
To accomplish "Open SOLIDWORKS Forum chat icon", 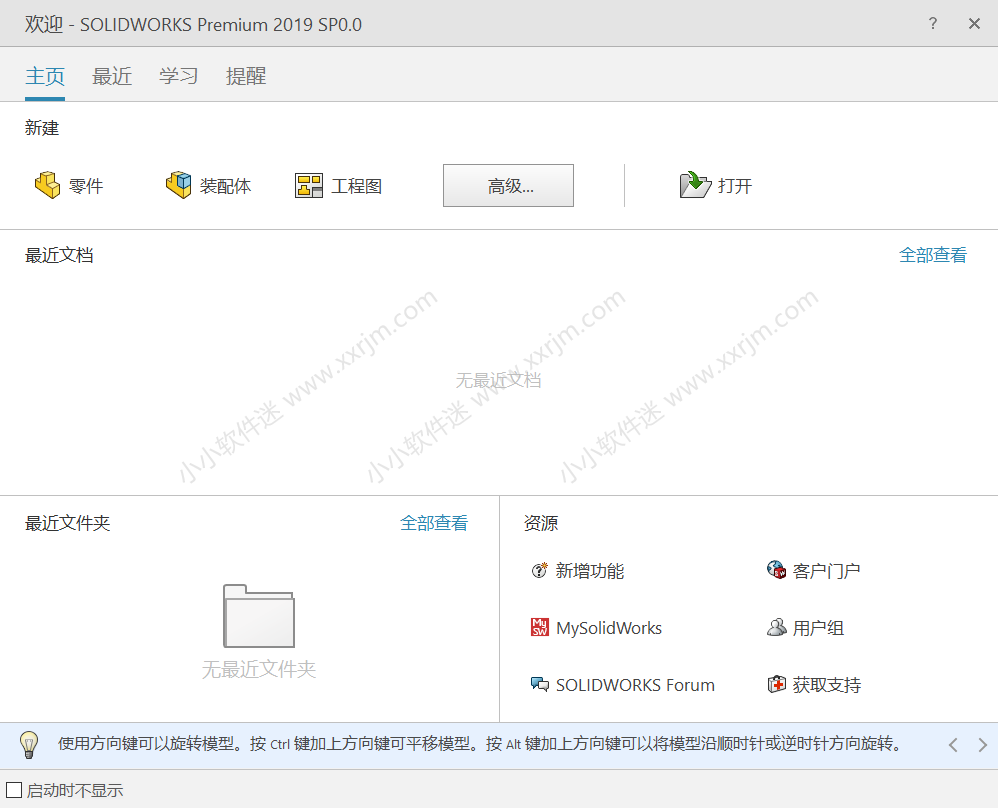I will tap(539, 684).
